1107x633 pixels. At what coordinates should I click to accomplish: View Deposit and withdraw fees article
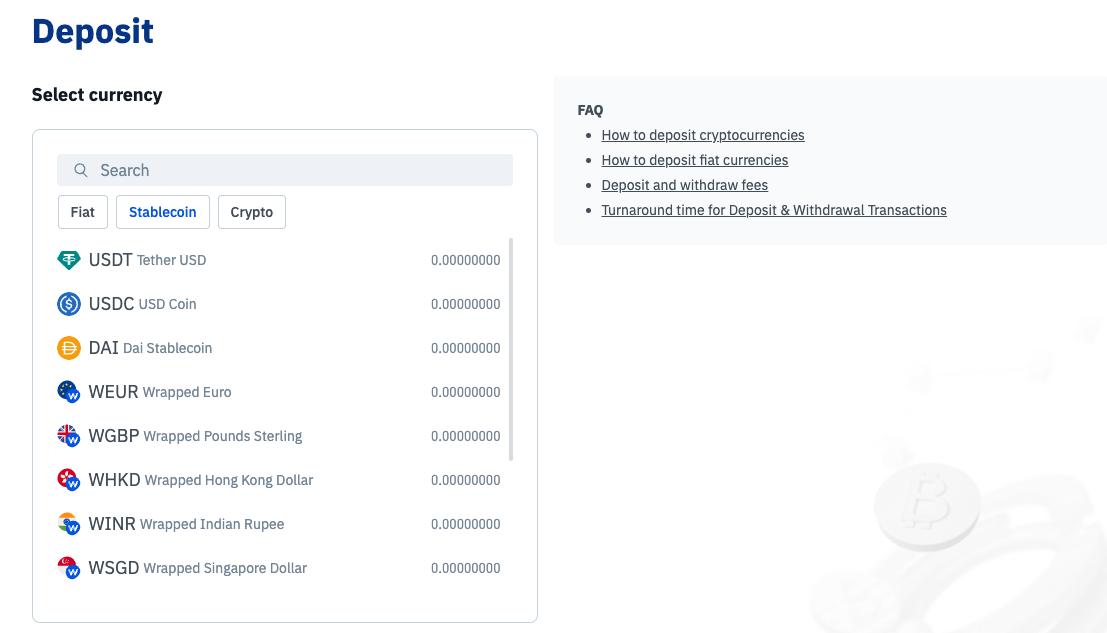click(x=684, y=185)
